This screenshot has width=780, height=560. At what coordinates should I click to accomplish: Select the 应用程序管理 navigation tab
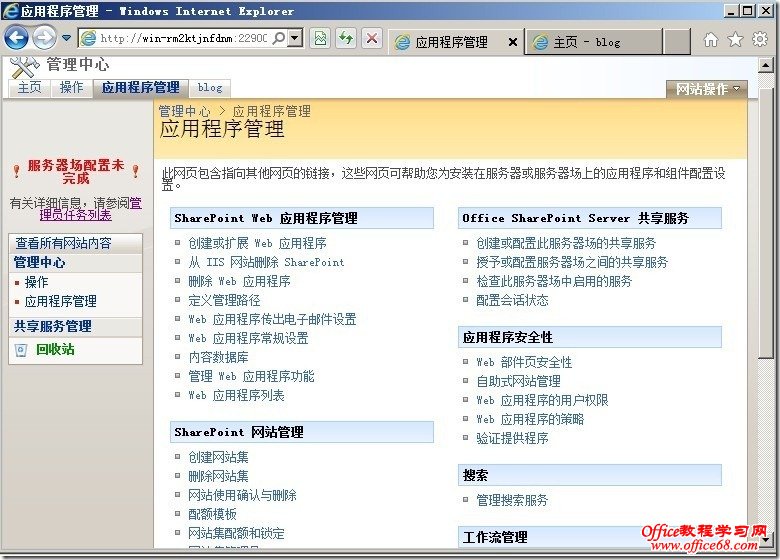[x=141, y=88]
